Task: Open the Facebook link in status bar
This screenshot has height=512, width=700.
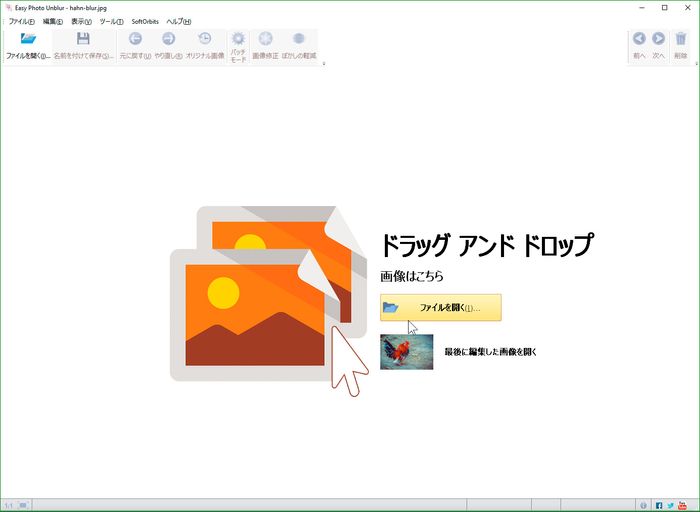Action: click(x=659, y=505)
